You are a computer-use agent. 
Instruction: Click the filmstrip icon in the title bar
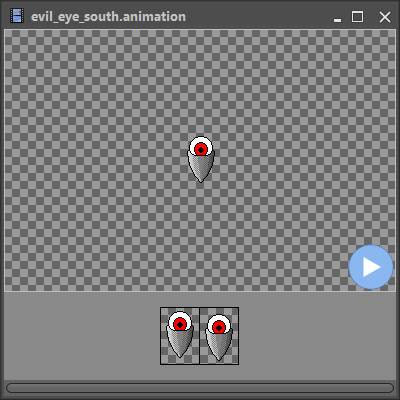(x=16, y=16)
